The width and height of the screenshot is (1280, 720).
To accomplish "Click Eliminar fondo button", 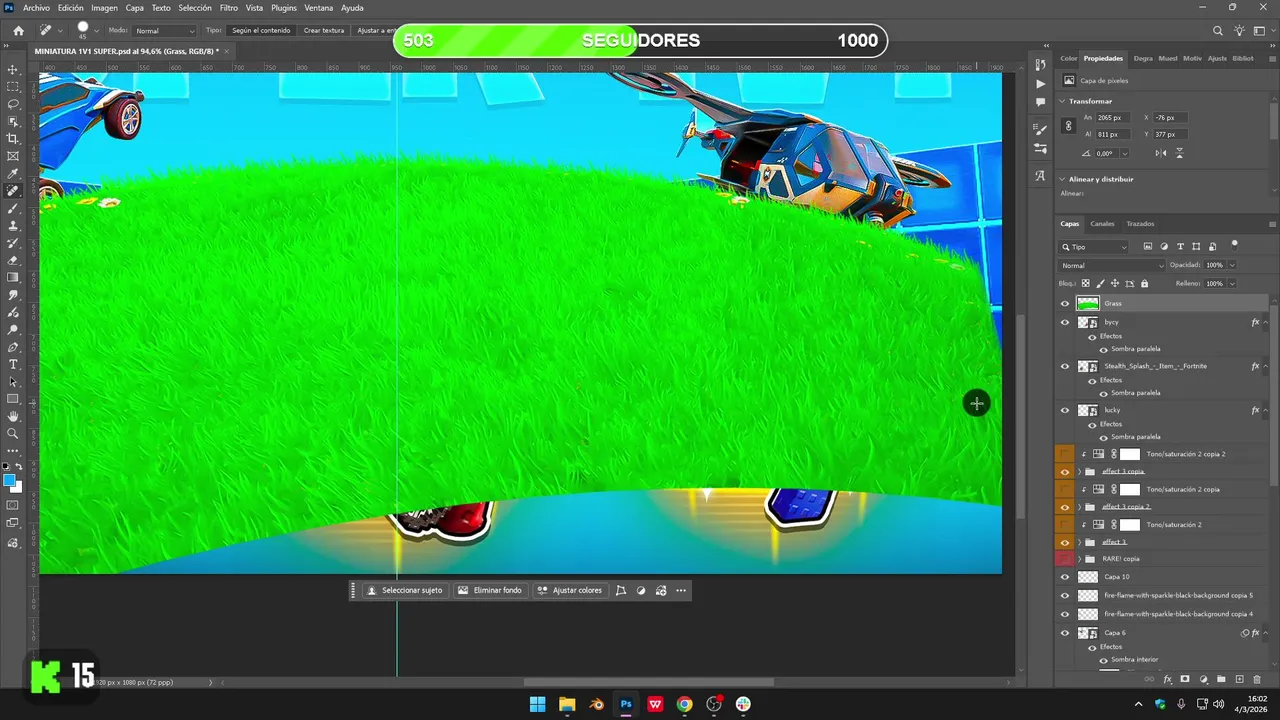I will (490, 590).
